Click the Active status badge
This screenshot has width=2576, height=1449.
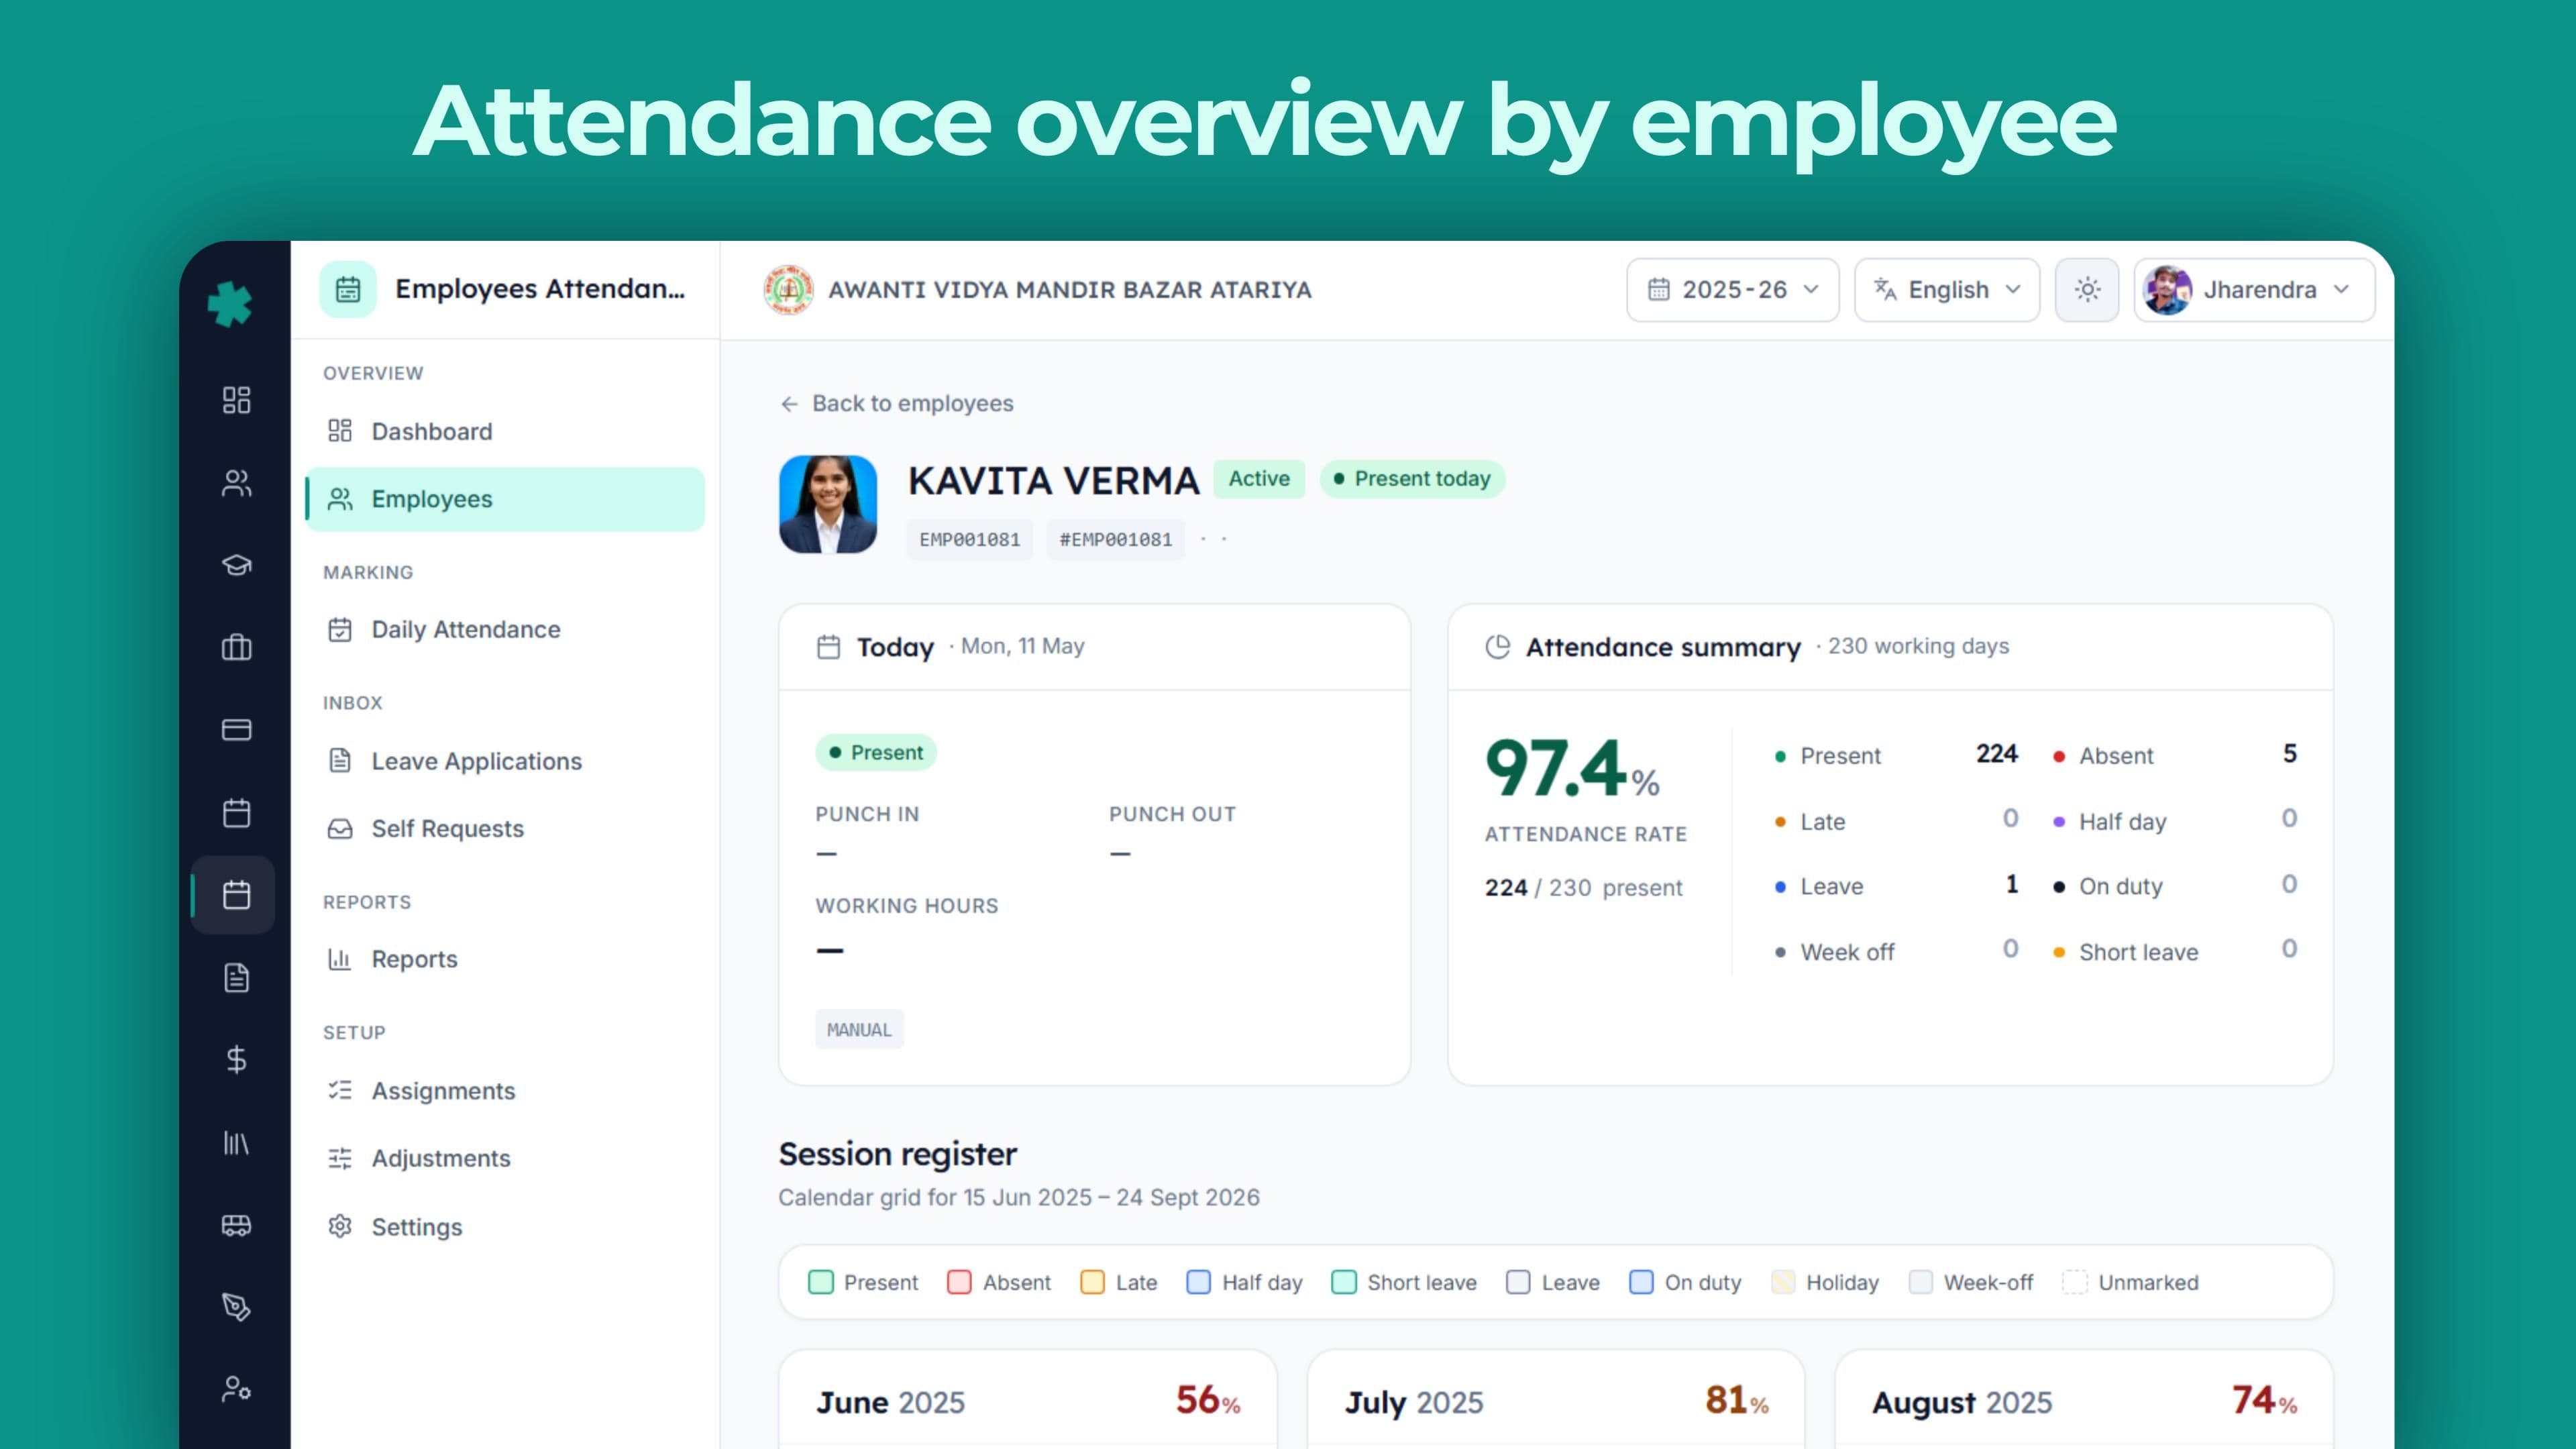tap(1259, 479)
